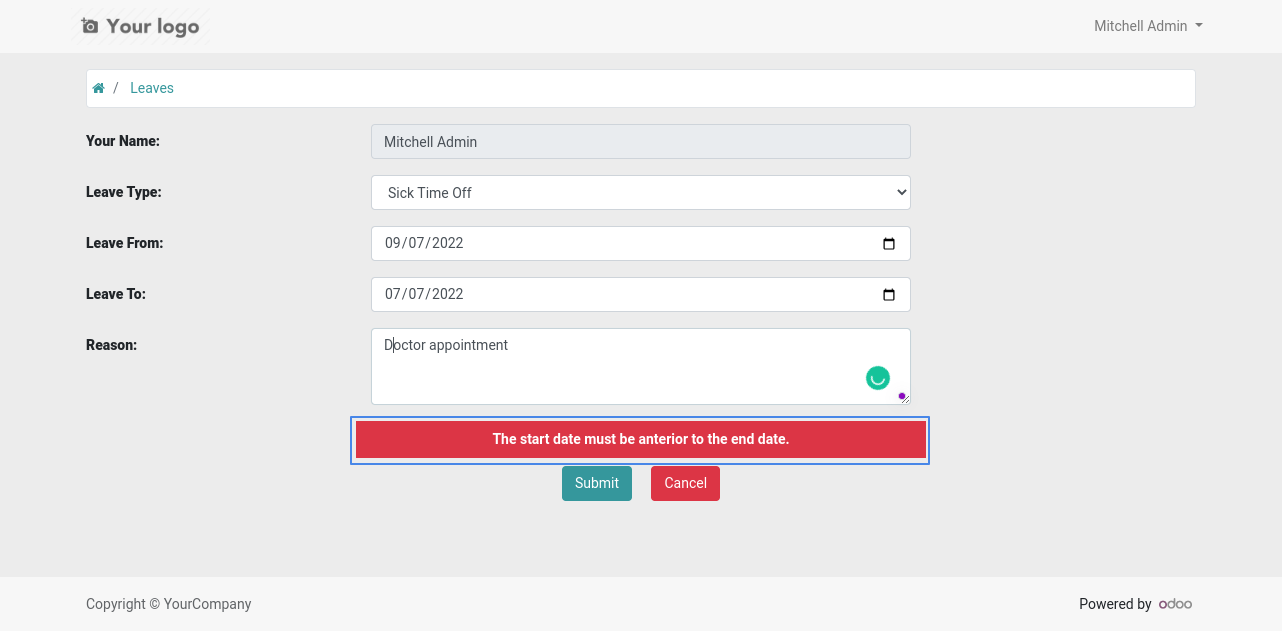Expand the Leave Type dropdown

pos(641,193)
